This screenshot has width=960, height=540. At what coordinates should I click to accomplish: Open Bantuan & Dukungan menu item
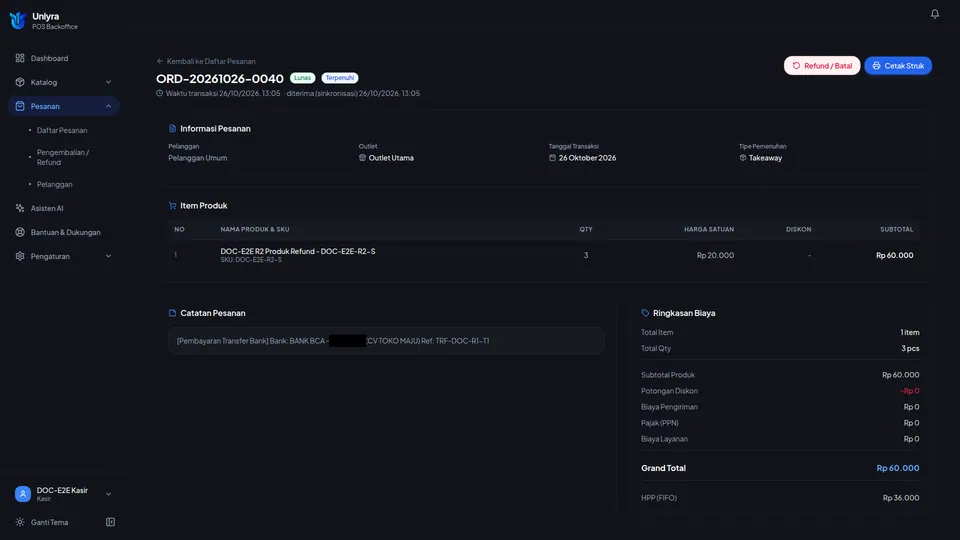coord(64,232)
